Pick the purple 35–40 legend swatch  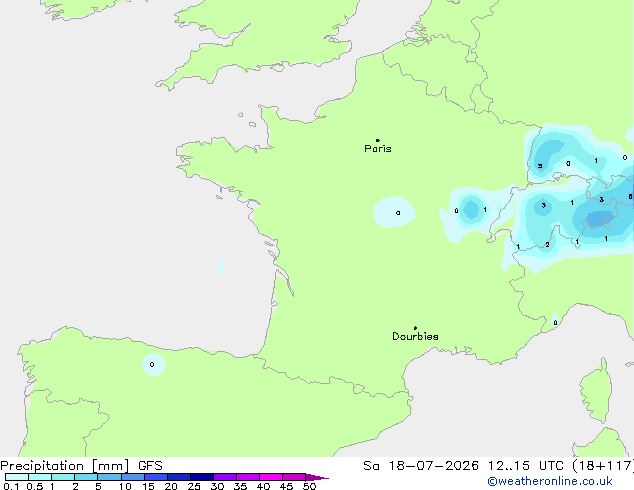click(x=247, y=477)
